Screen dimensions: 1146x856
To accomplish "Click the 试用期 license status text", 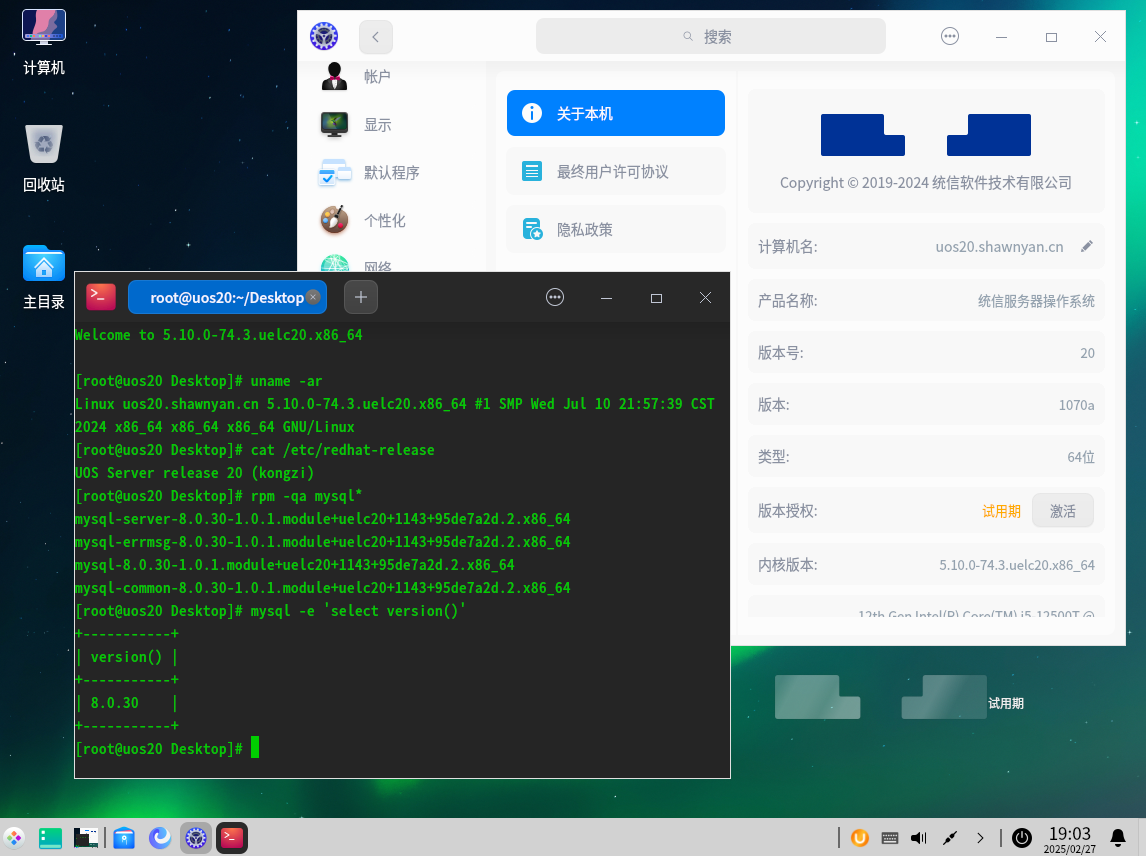I will (1001, 511).
